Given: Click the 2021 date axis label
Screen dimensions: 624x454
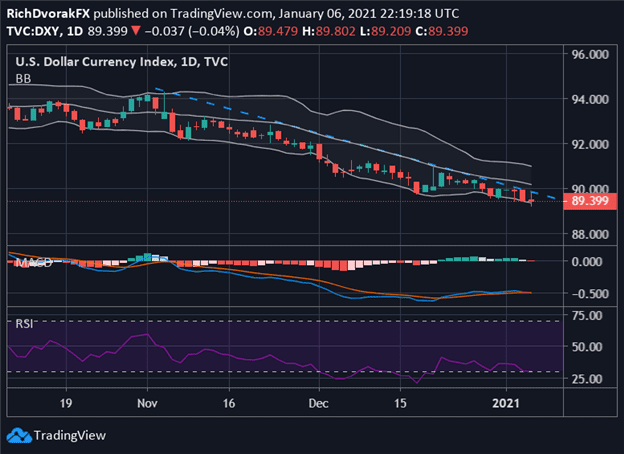Looking at the screenshot, I should point(506,403).
